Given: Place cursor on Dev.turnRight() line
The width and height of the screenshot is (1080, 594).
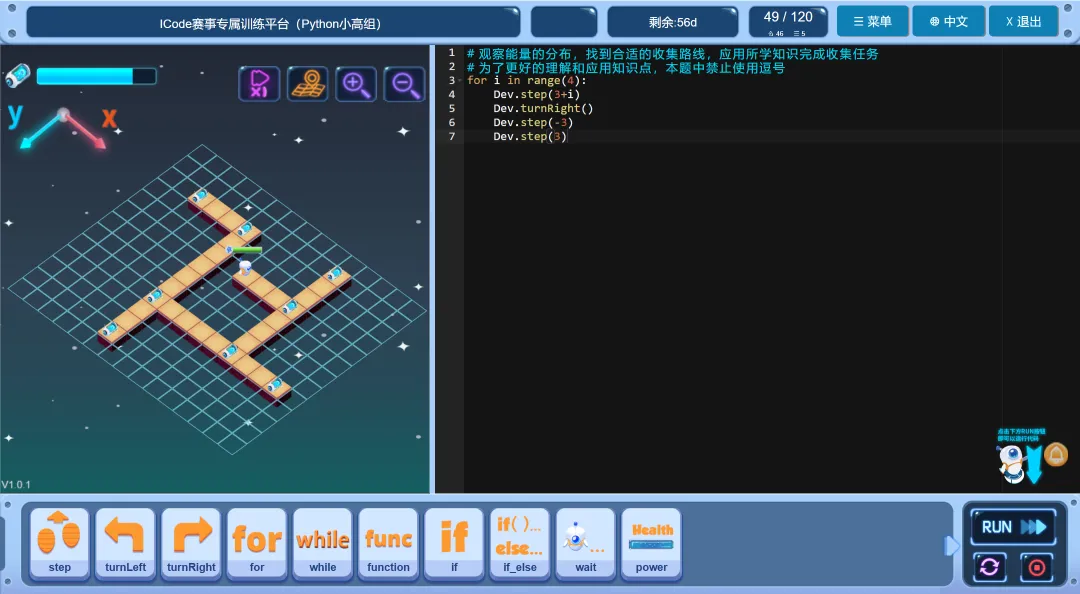Looking at the screenshot, I should (543, 108).
